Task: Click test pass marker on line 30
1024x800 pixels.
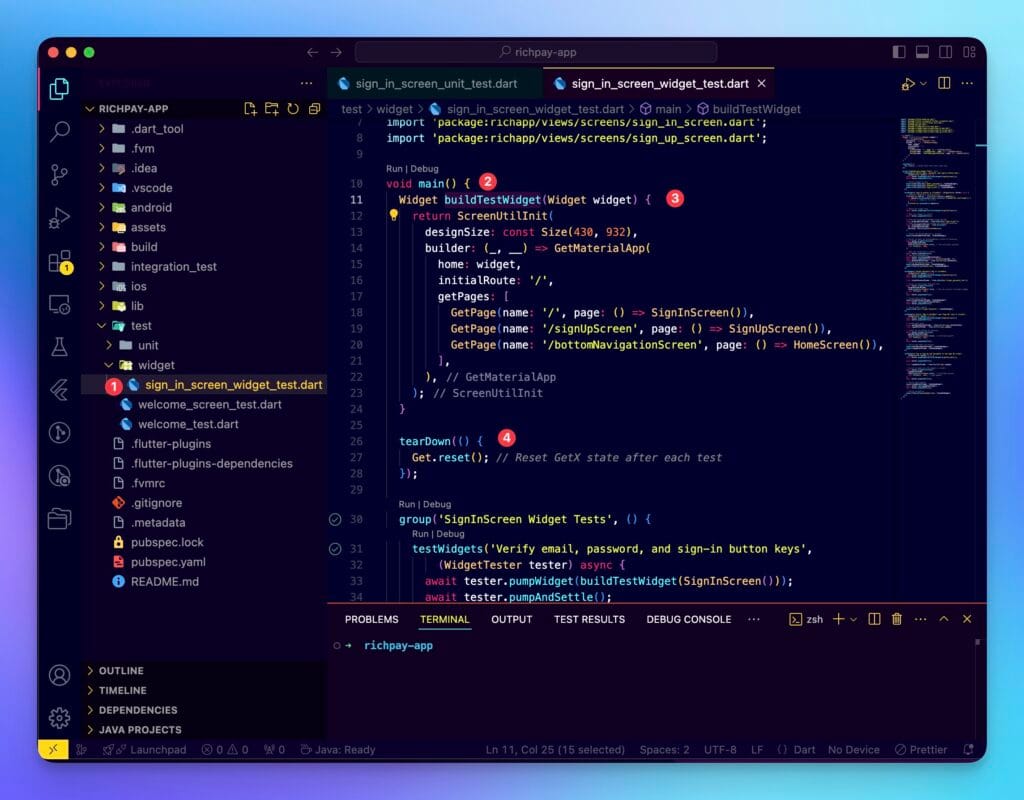Action: coord(335,519)
